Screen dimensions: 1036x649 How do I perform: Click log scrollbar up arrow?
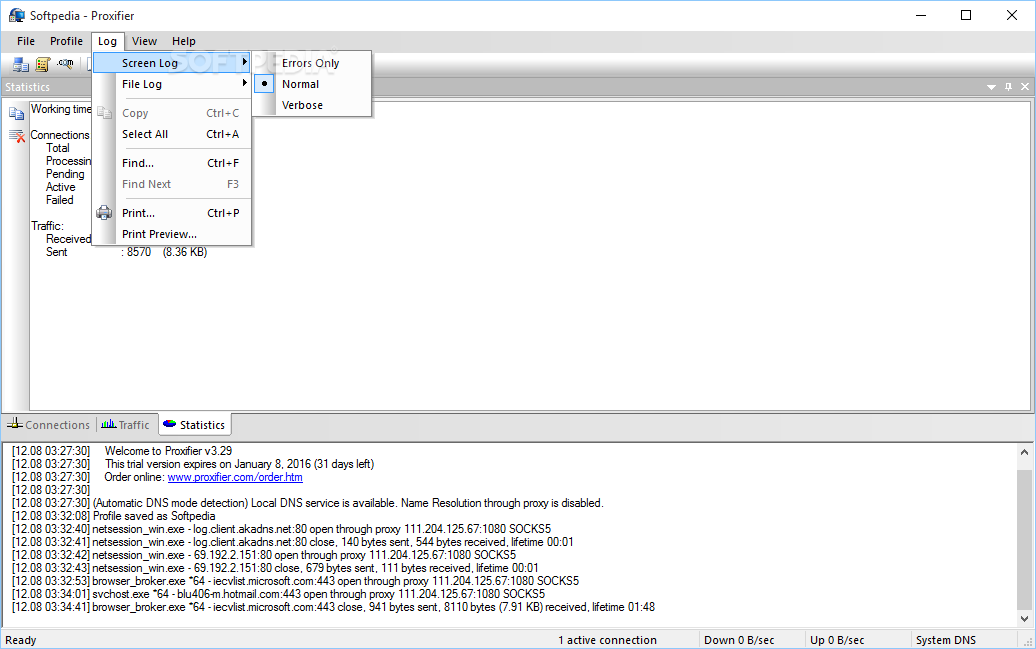(1024, 453)
